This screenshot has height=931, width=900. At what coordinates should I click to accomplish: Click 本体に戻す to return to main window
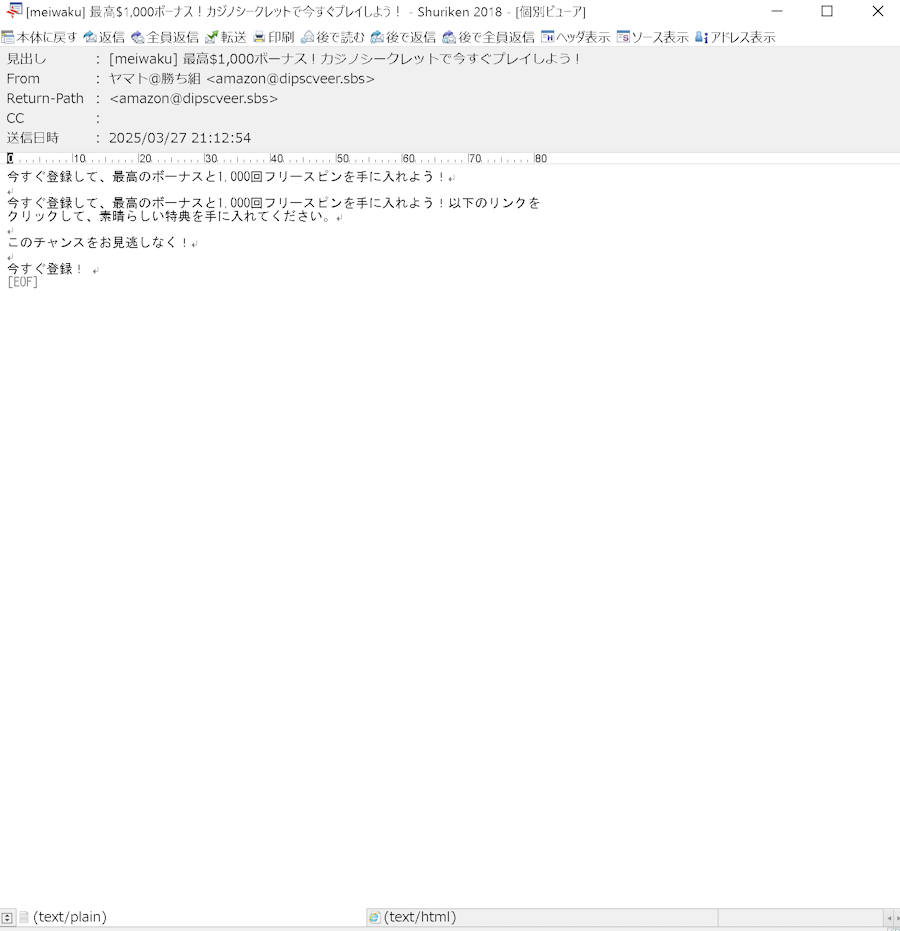coord(40,37)
